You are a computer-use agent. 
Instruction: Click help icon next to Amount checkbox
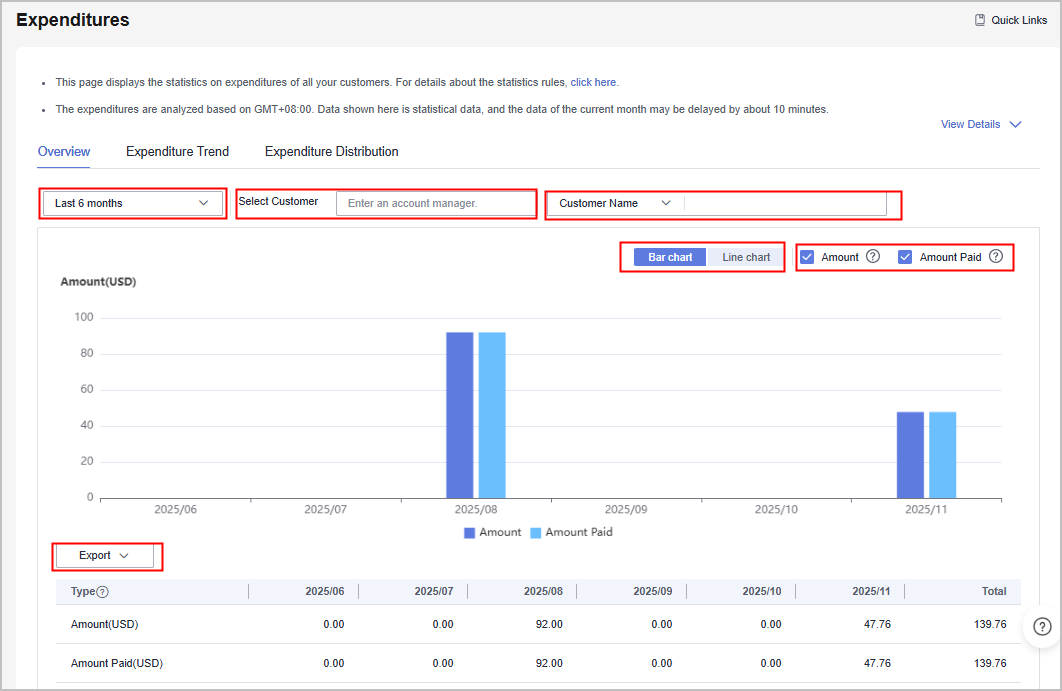tap(872, 257)
